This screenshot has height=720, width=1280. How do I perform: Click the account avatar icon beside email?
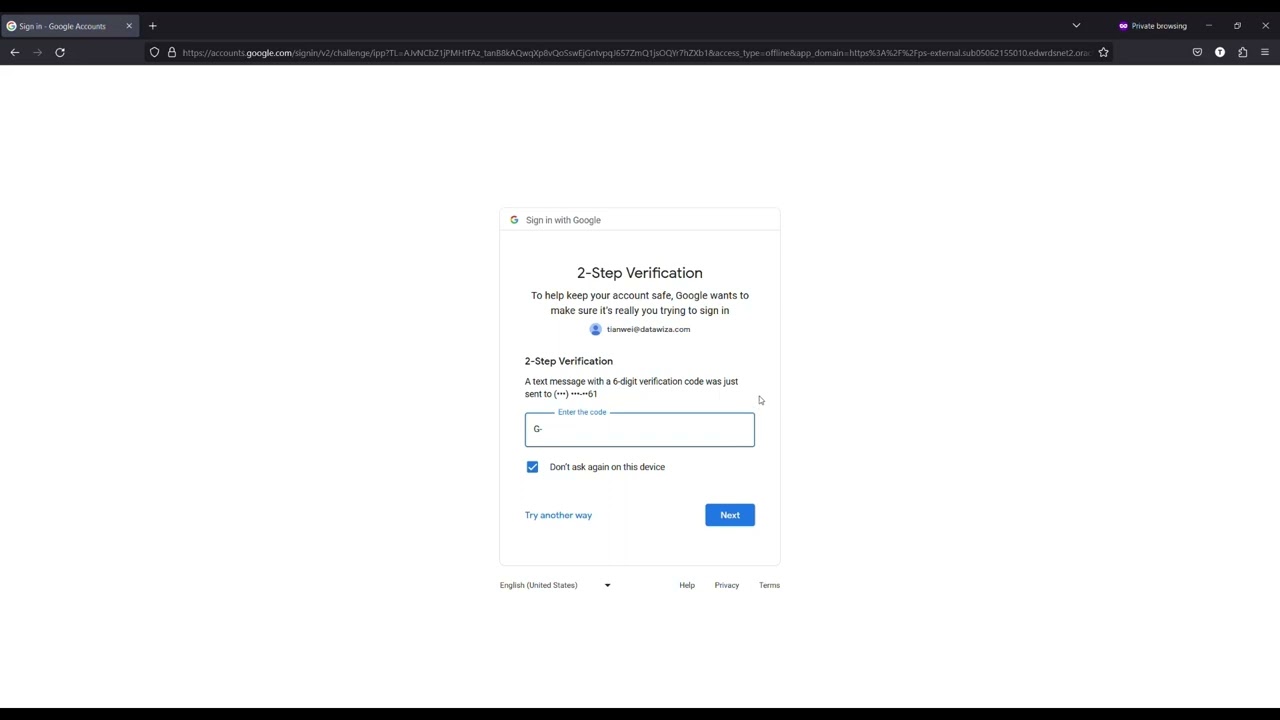596,329
